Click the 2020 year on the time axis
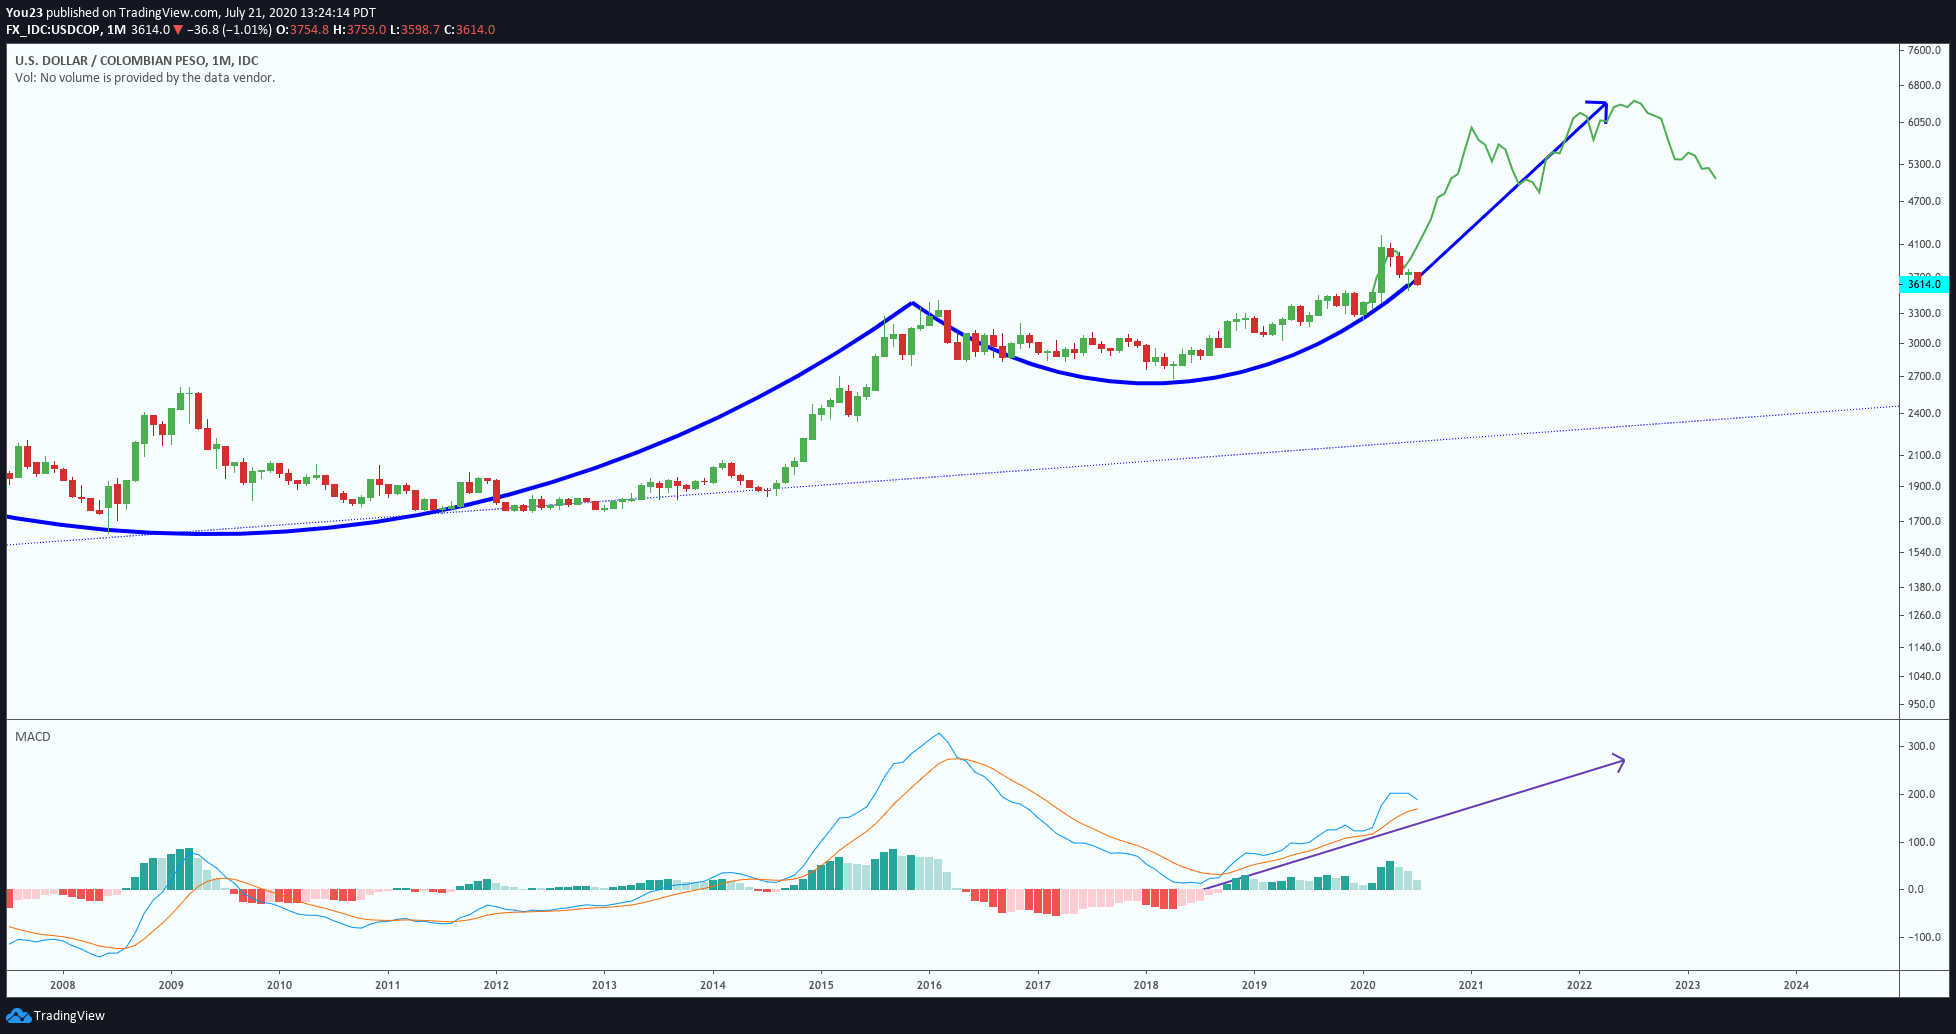 click(x=1363, y=985)
